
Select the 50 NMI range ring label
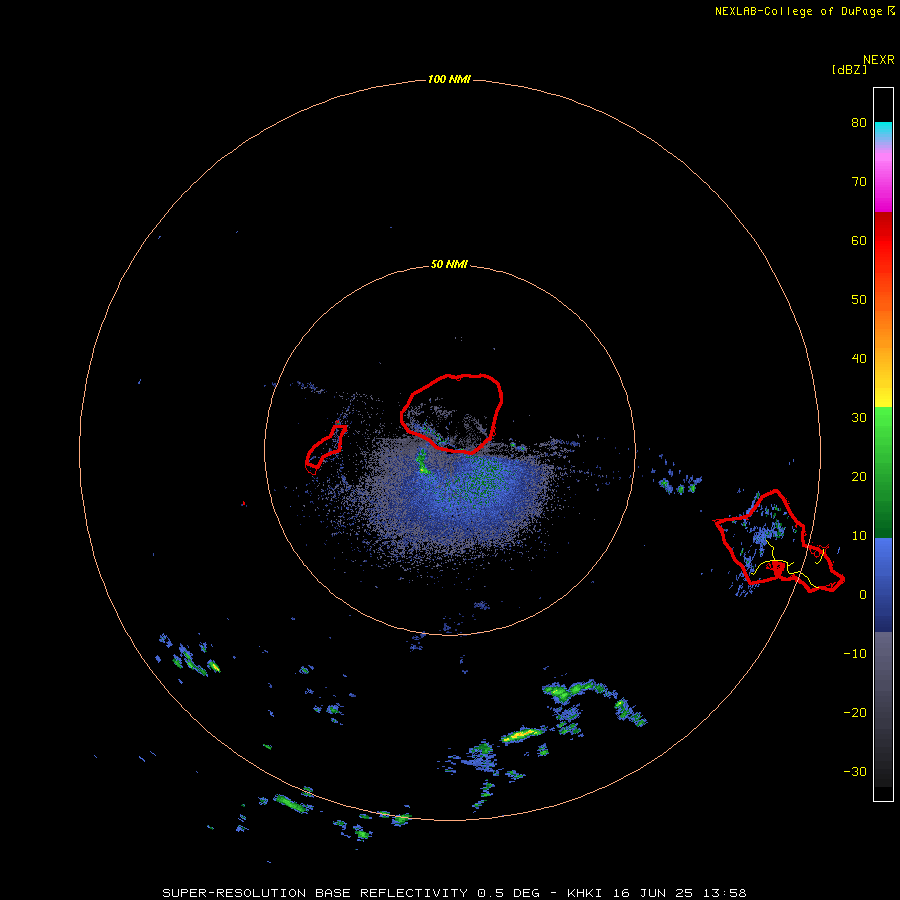[x=449, y=265]
